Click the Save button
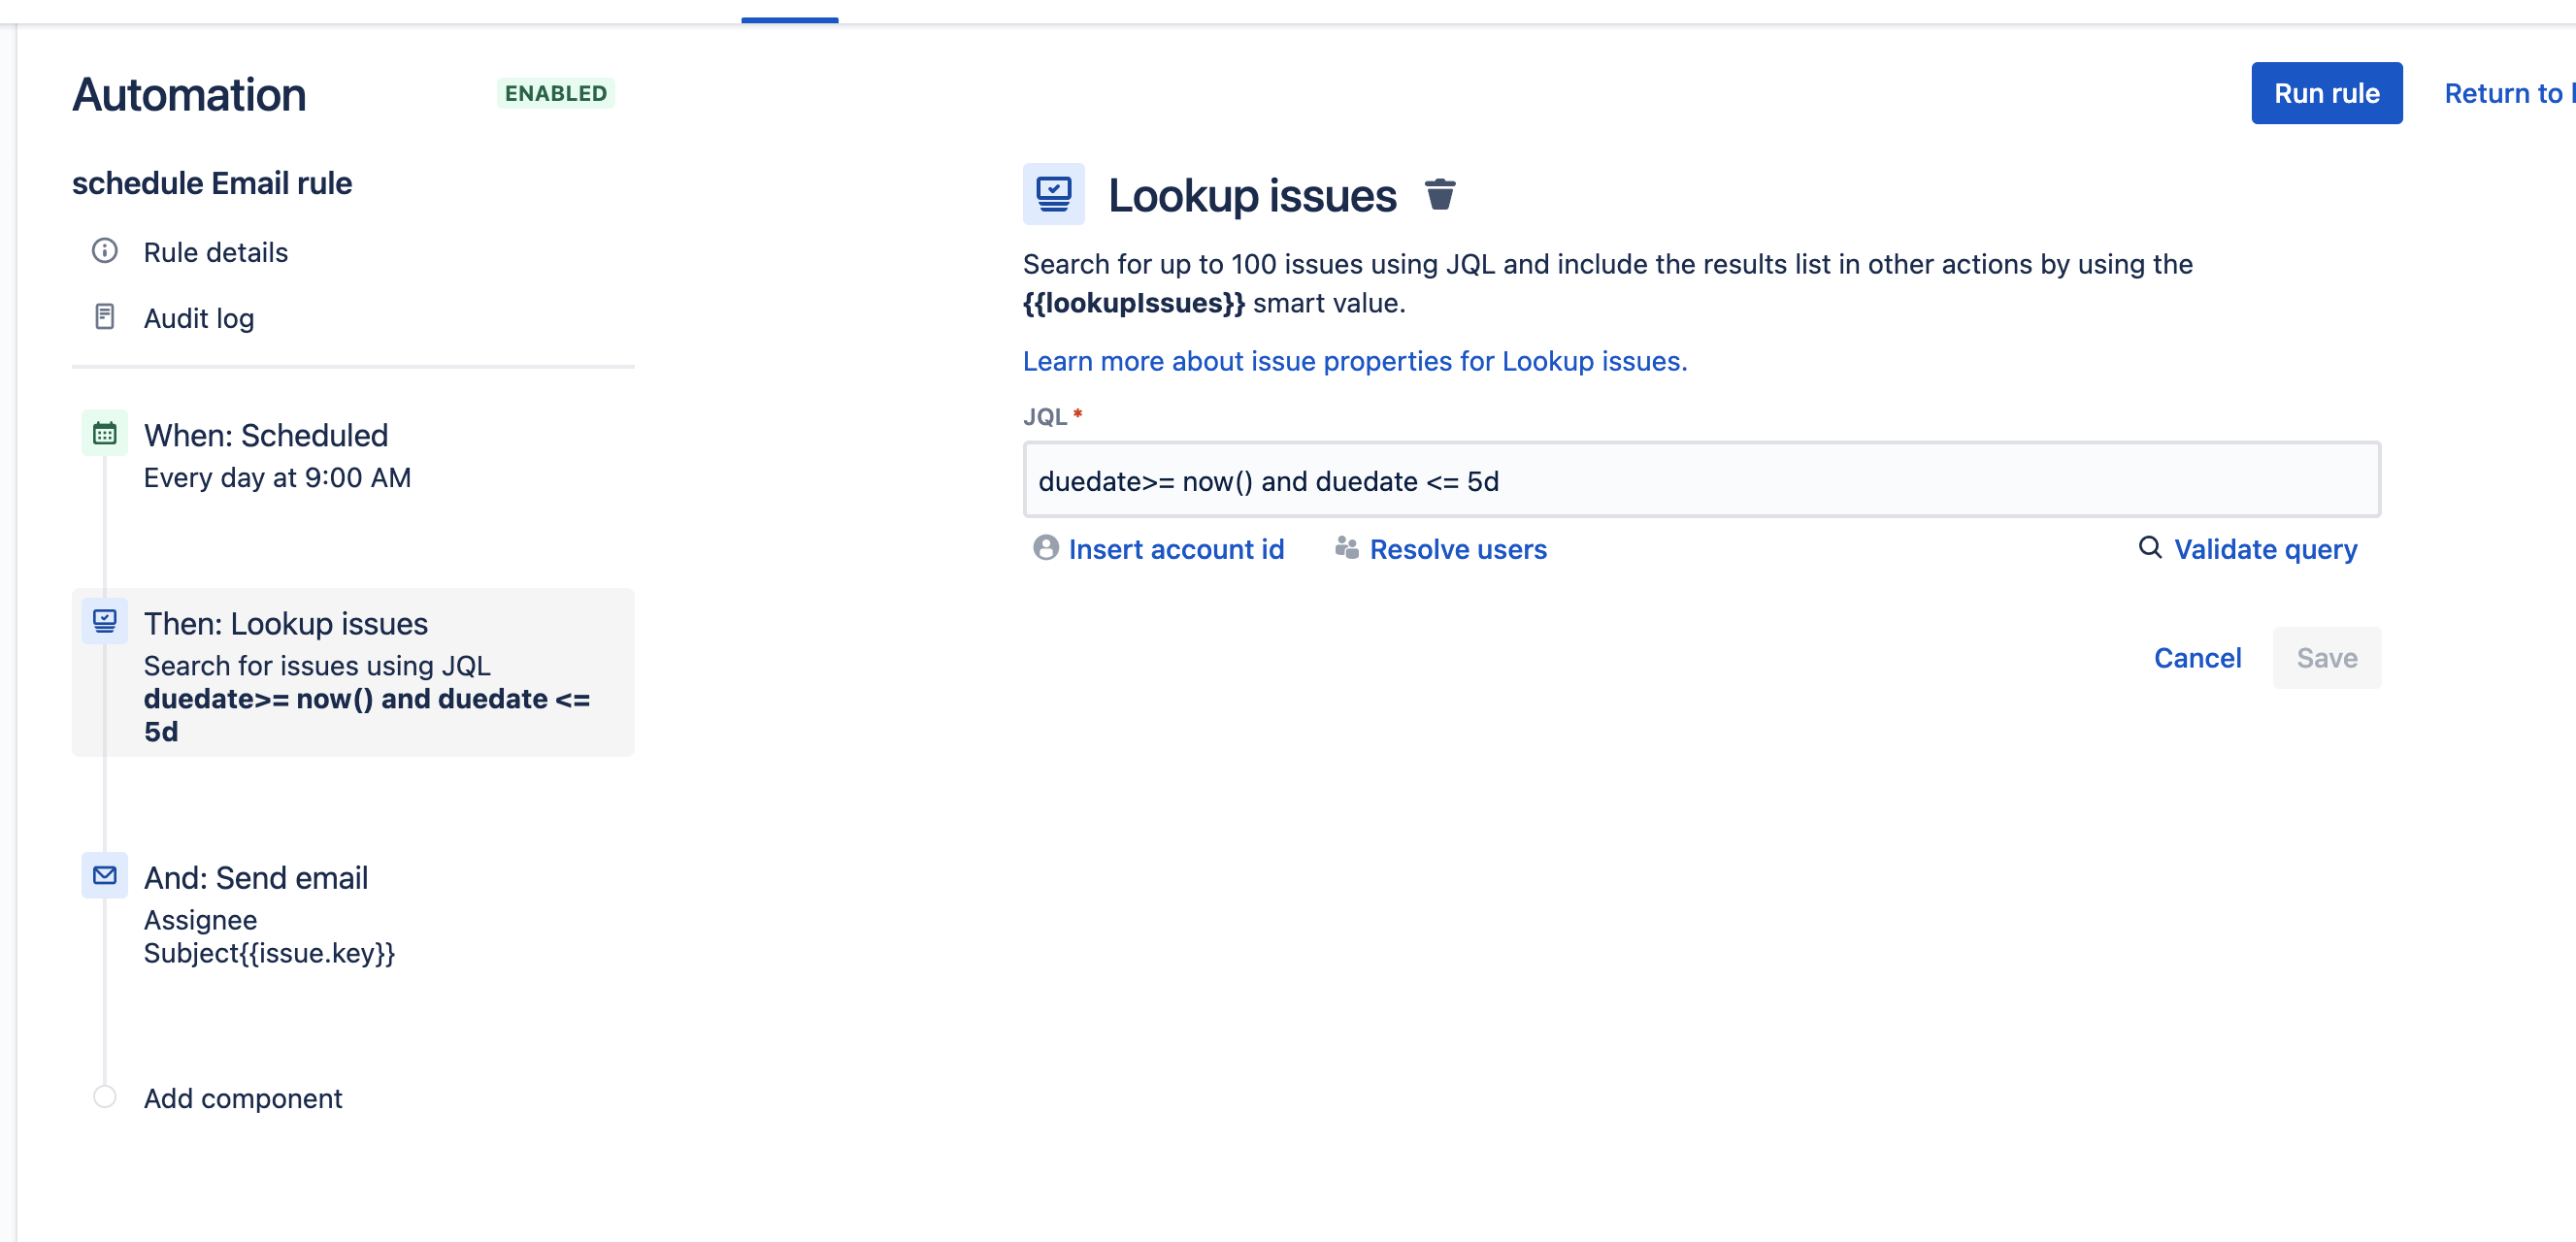 (2327, 657)
